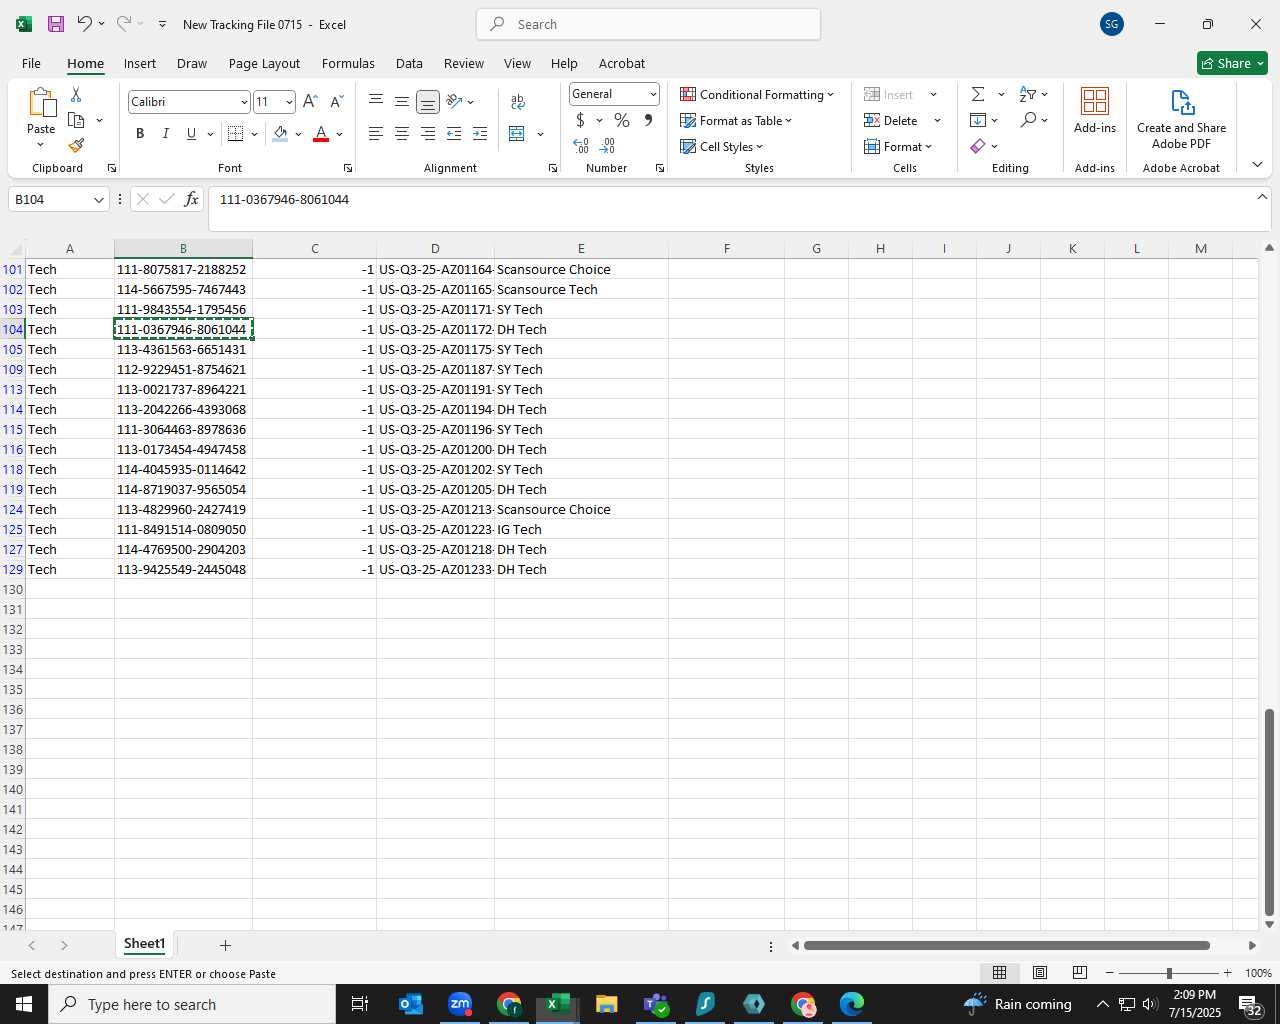Click the Cut scissors icon
This screenshot has width=1280, height=1024.
coord(76,94)
